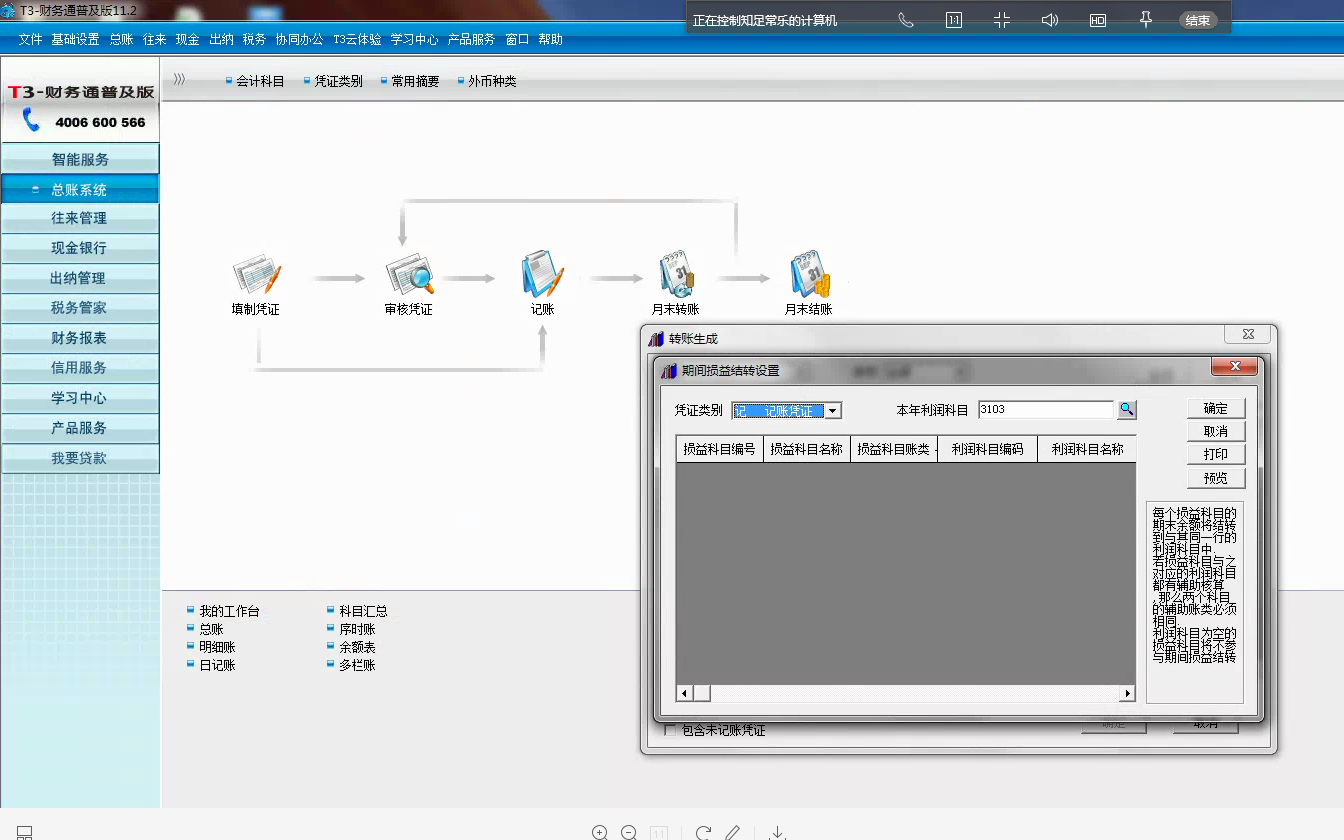
Task: Select 总账系统 in the sidebar
Action: (x=80, y=189)
